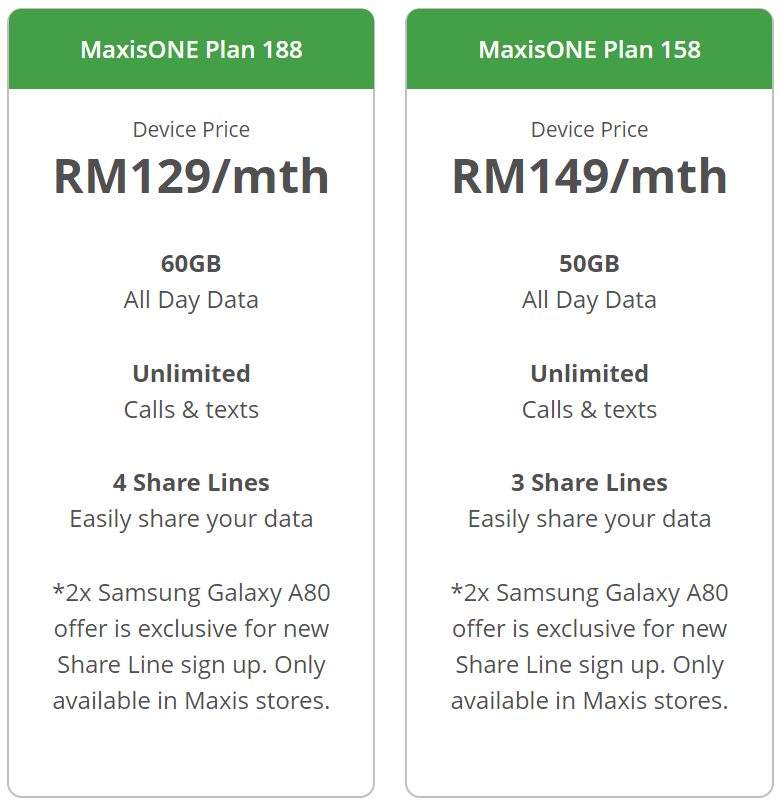
Task: Click the RM149/mth device price
Action: tap(589, 176)
